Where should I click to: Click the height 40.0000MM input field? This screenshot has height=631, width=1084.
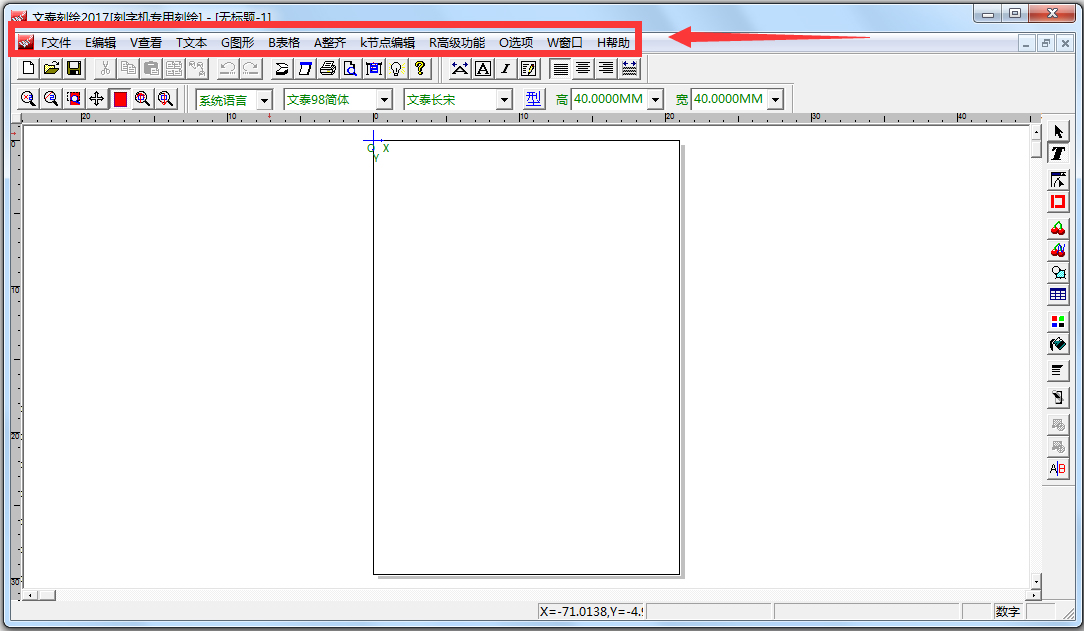610,99
